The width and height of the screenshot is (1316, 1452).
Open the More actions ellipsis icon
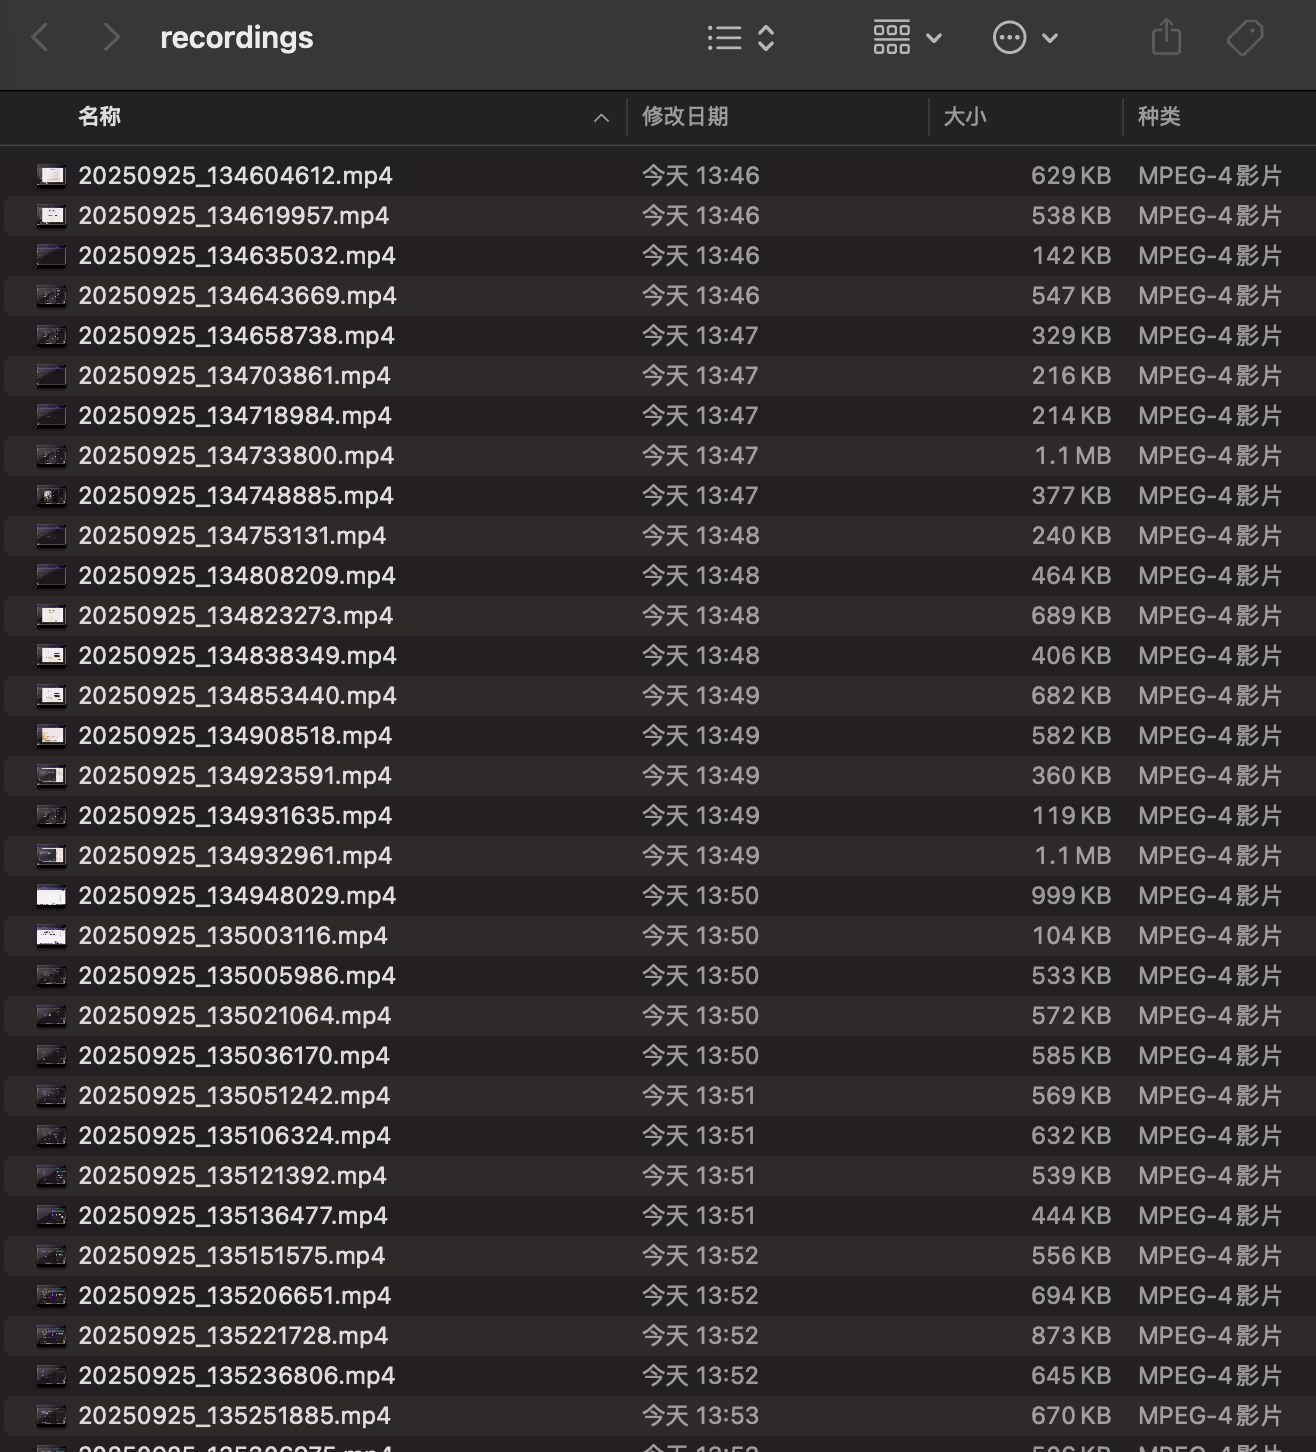1010,37
